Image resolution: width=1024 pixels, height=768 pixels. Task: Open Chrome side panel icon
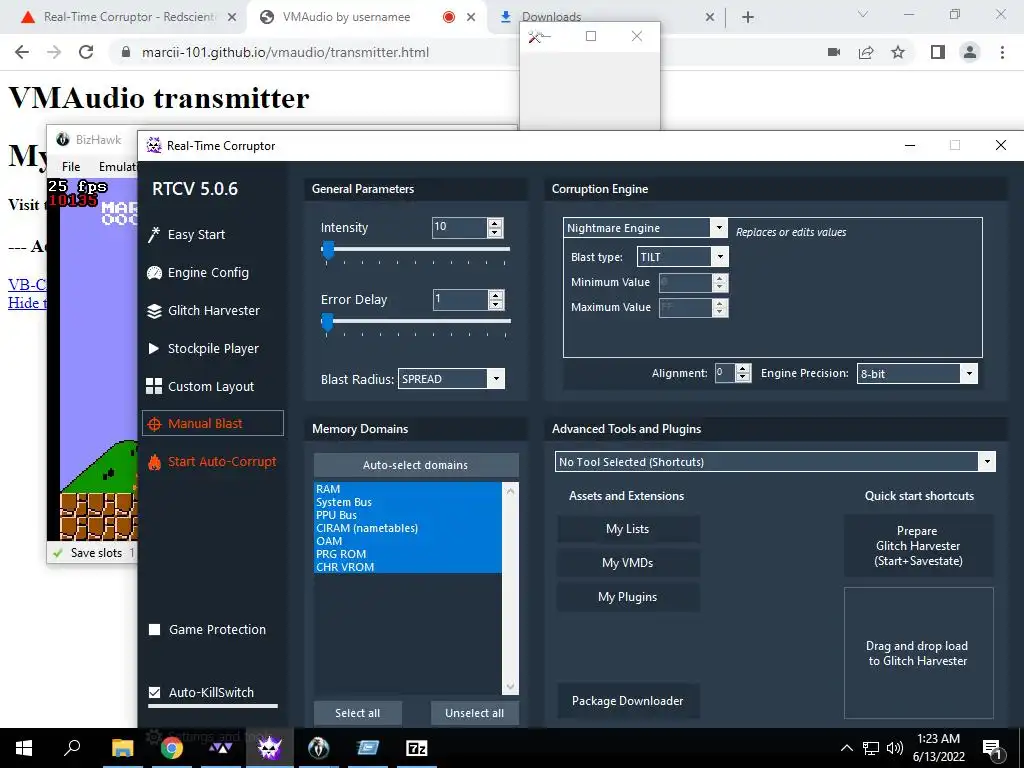pos(938,52)
